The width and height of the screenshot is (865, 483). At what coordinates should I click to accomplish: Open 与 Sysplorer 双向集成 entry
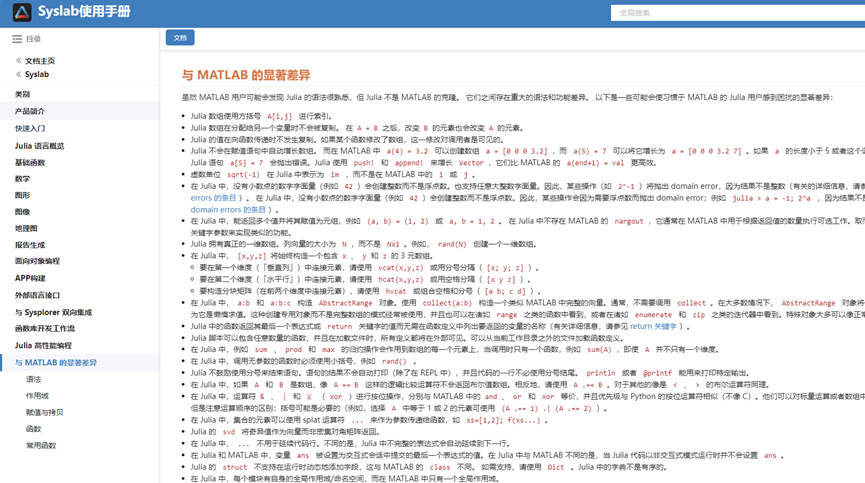(x=54, y=312)
